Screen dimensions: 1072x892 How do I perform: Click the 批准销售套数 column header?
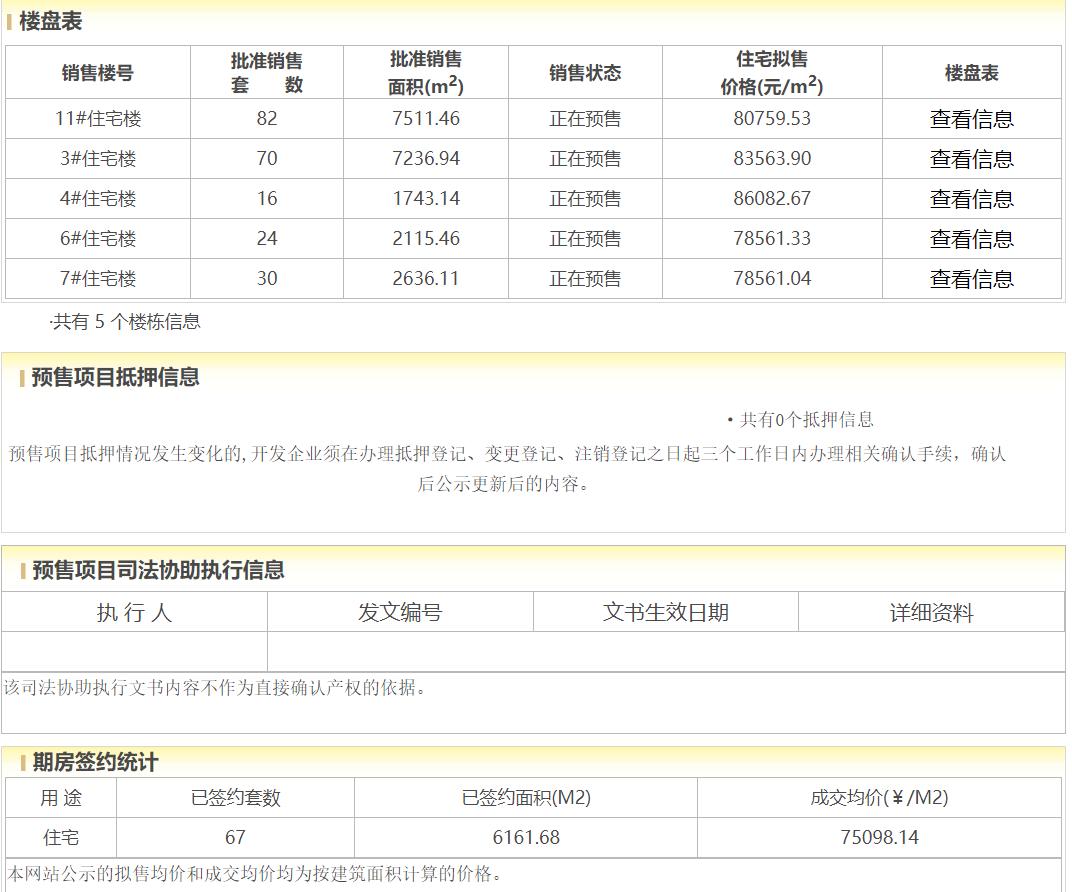pos(267,72)
